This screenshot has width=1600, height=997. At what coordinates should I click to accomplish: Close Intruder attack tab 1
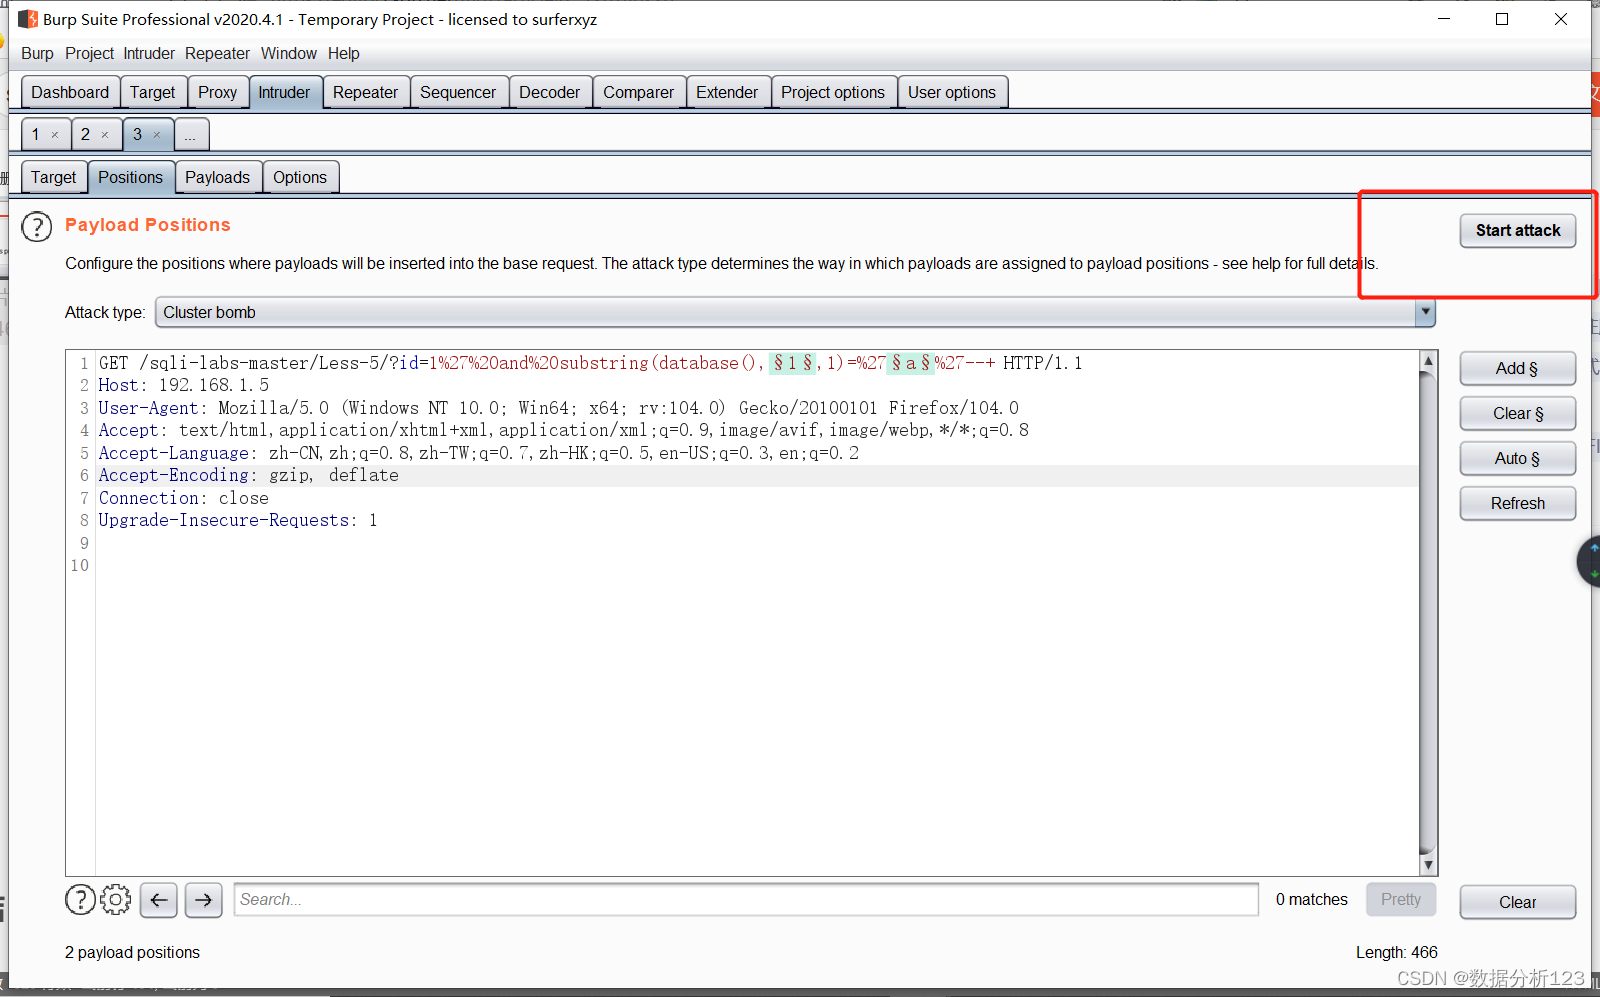tap(55, 135)
